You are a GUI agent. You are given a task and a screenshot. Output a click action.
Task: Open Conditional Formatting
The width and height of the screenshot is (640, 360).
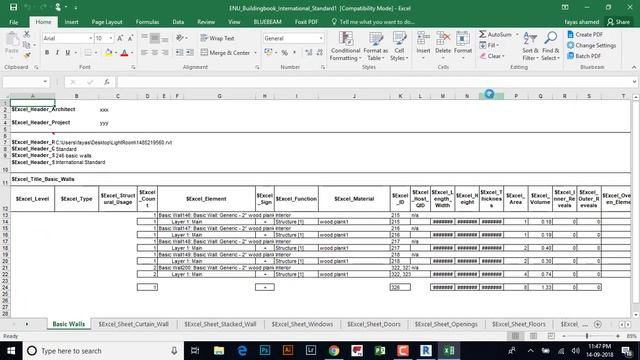click(345, 46)
